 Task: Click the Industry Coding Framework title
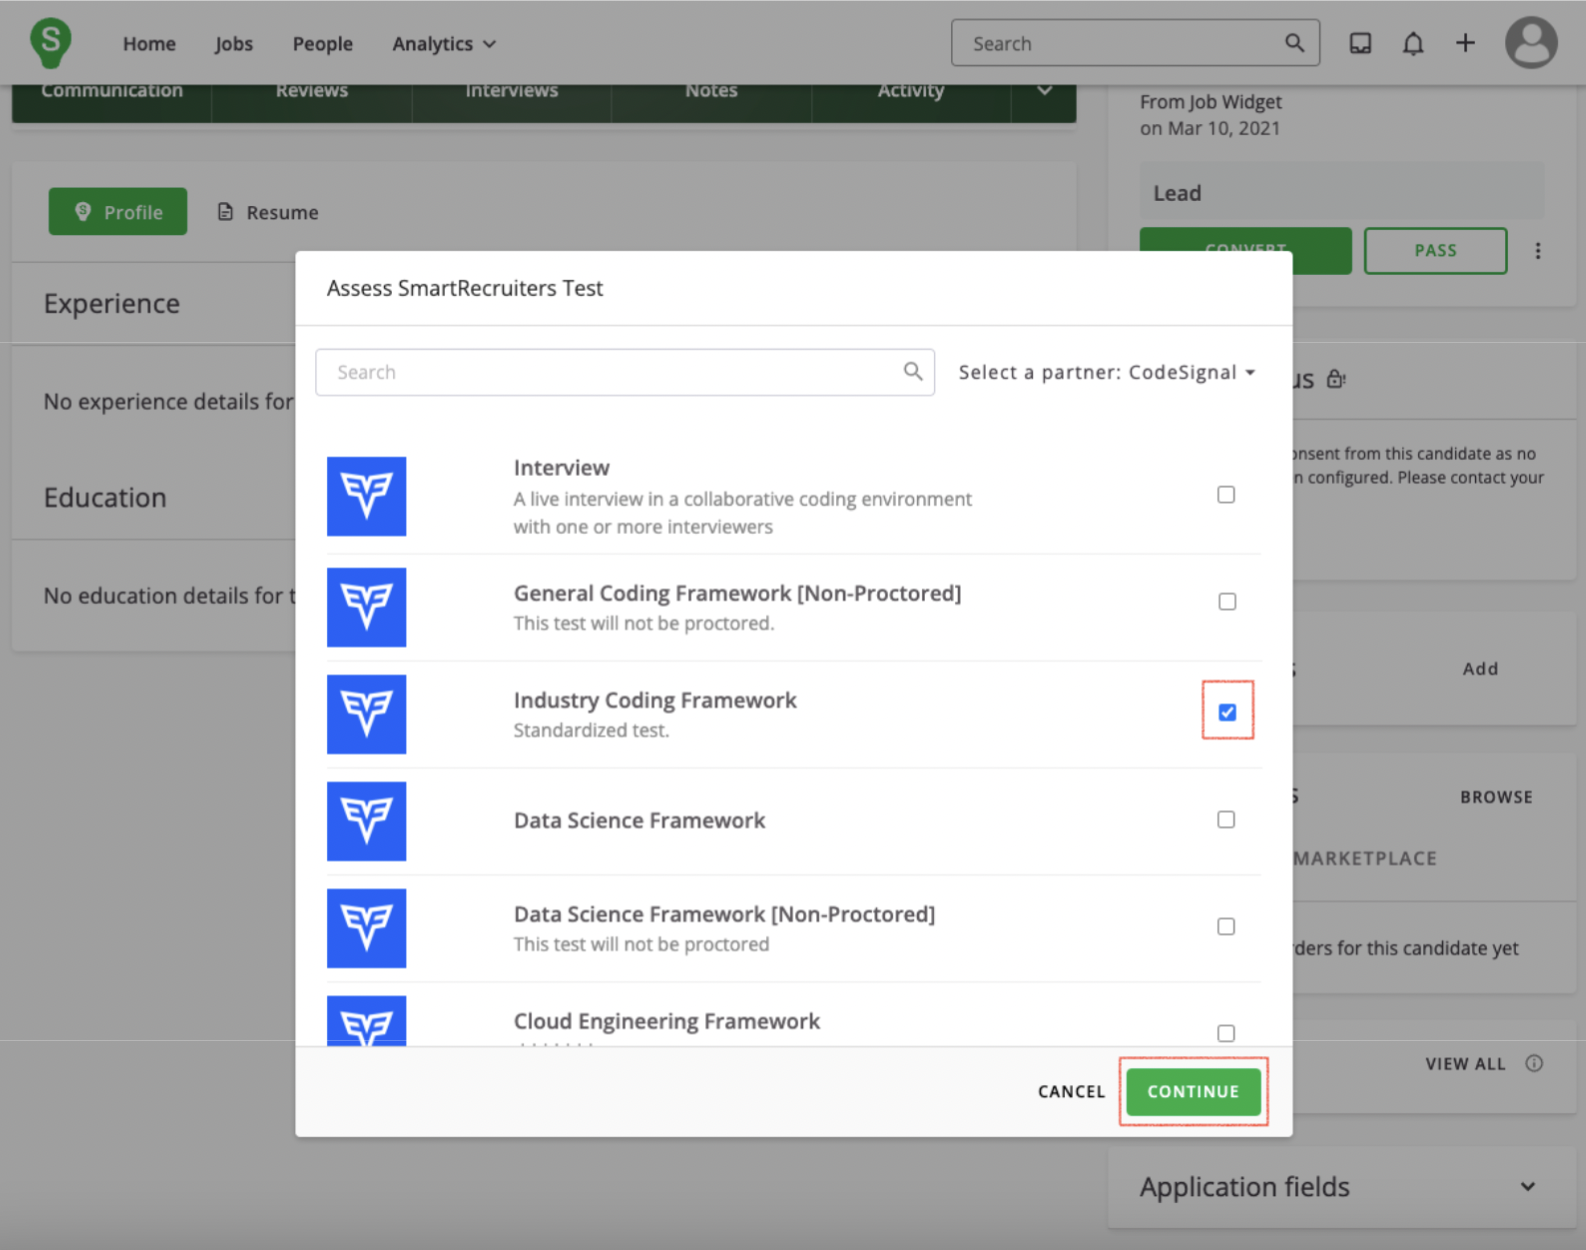coord(655,700)
